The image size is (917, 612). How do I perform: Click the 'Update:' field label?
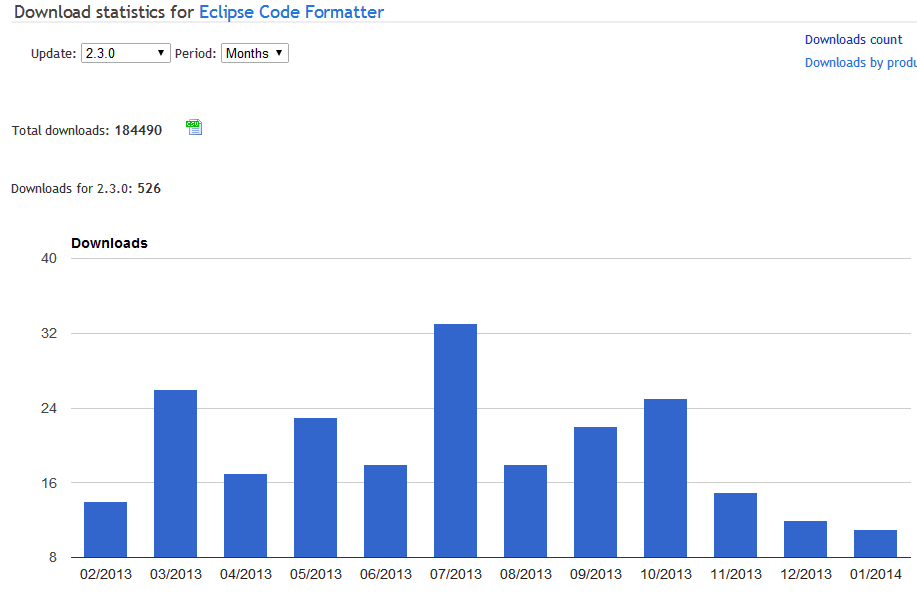coord(53,54)
